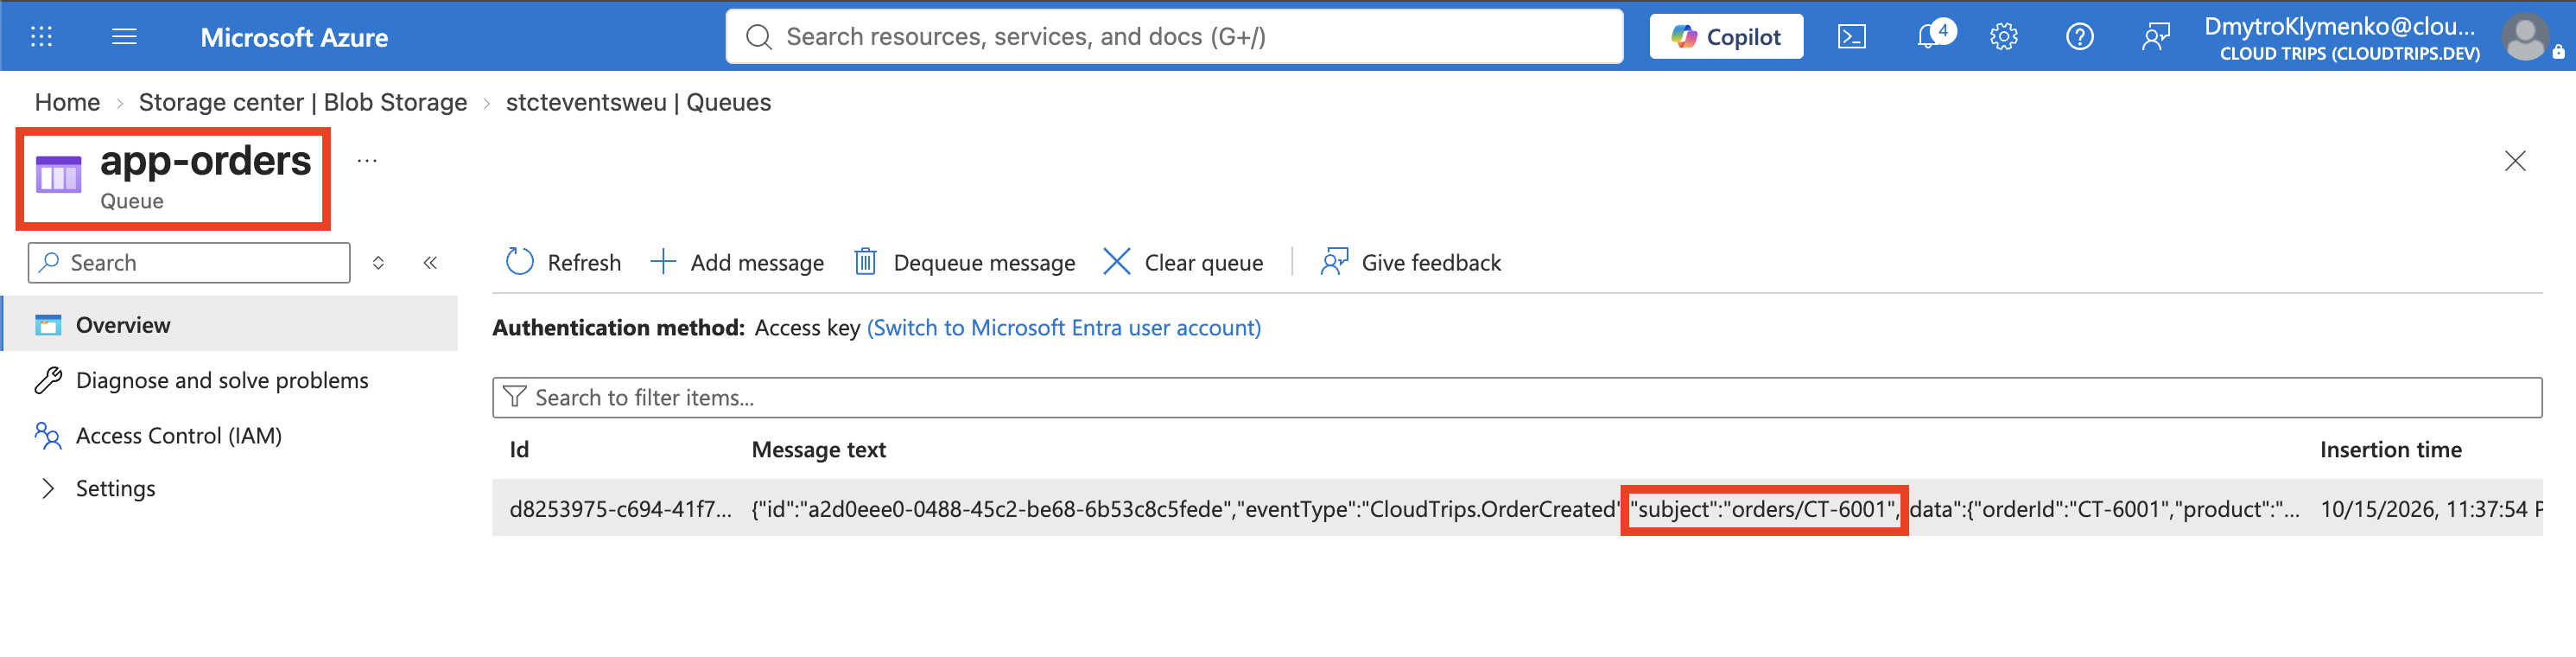Open the apps grid launcher icon
Image resolution: width=2576 pixels, height=657 pixels.
[41, 37]
